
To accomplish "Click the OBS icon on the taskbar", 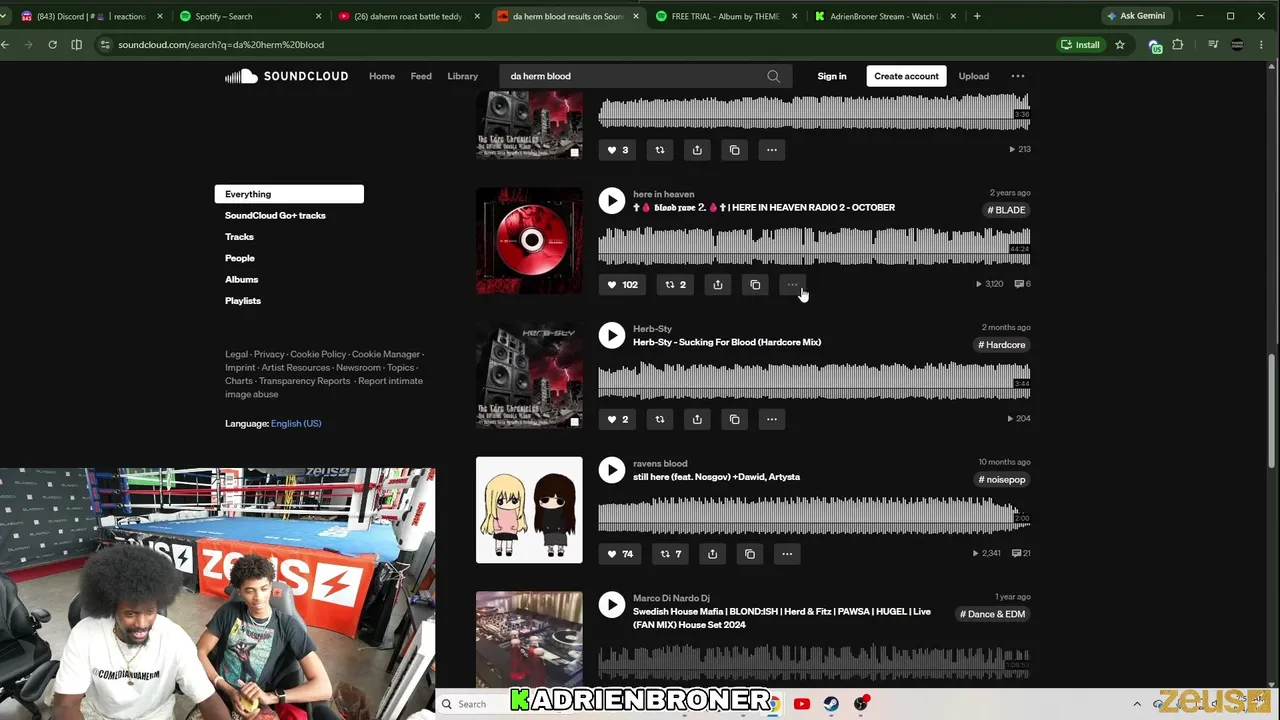I will [x=861, y=704].
